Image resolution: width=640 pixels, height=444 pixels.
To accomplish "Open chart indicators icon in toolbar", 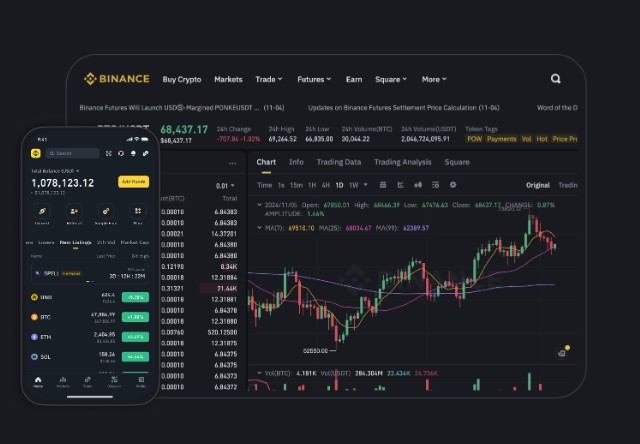I will pos(400,185).
